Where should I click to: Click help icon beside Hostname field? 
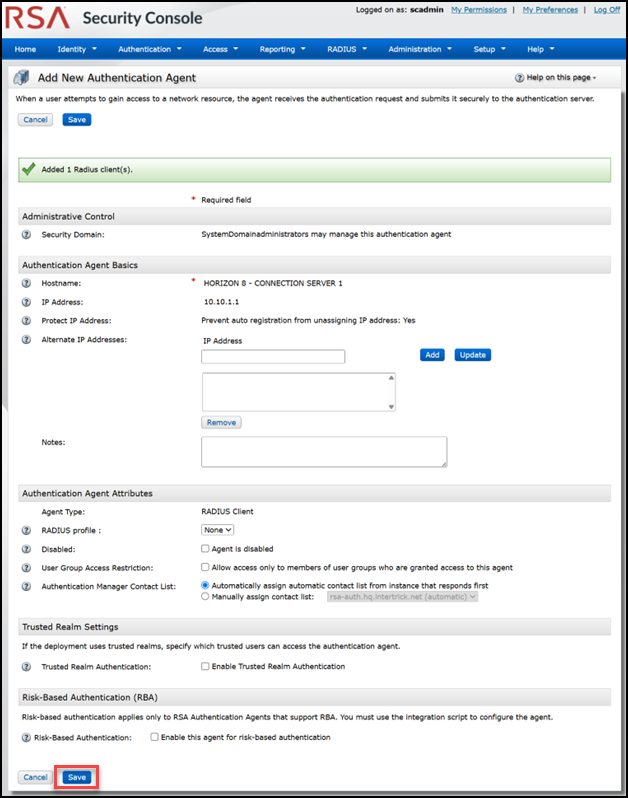pos(26,283)
